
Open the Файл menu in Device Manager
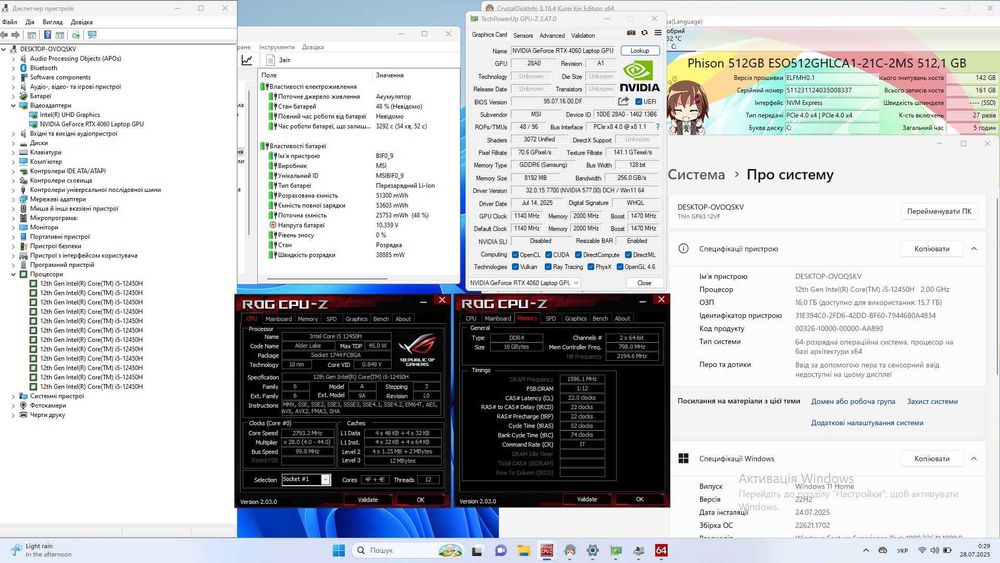tap(10, 22)
